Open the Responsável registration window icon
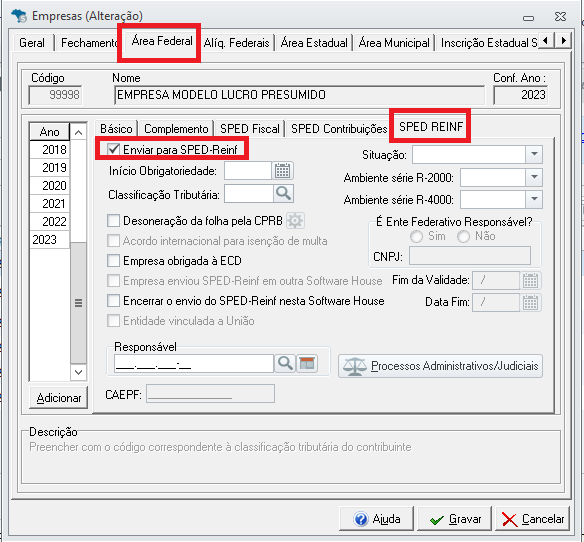This screenshot has height=542, width=584. pos(307,363)
